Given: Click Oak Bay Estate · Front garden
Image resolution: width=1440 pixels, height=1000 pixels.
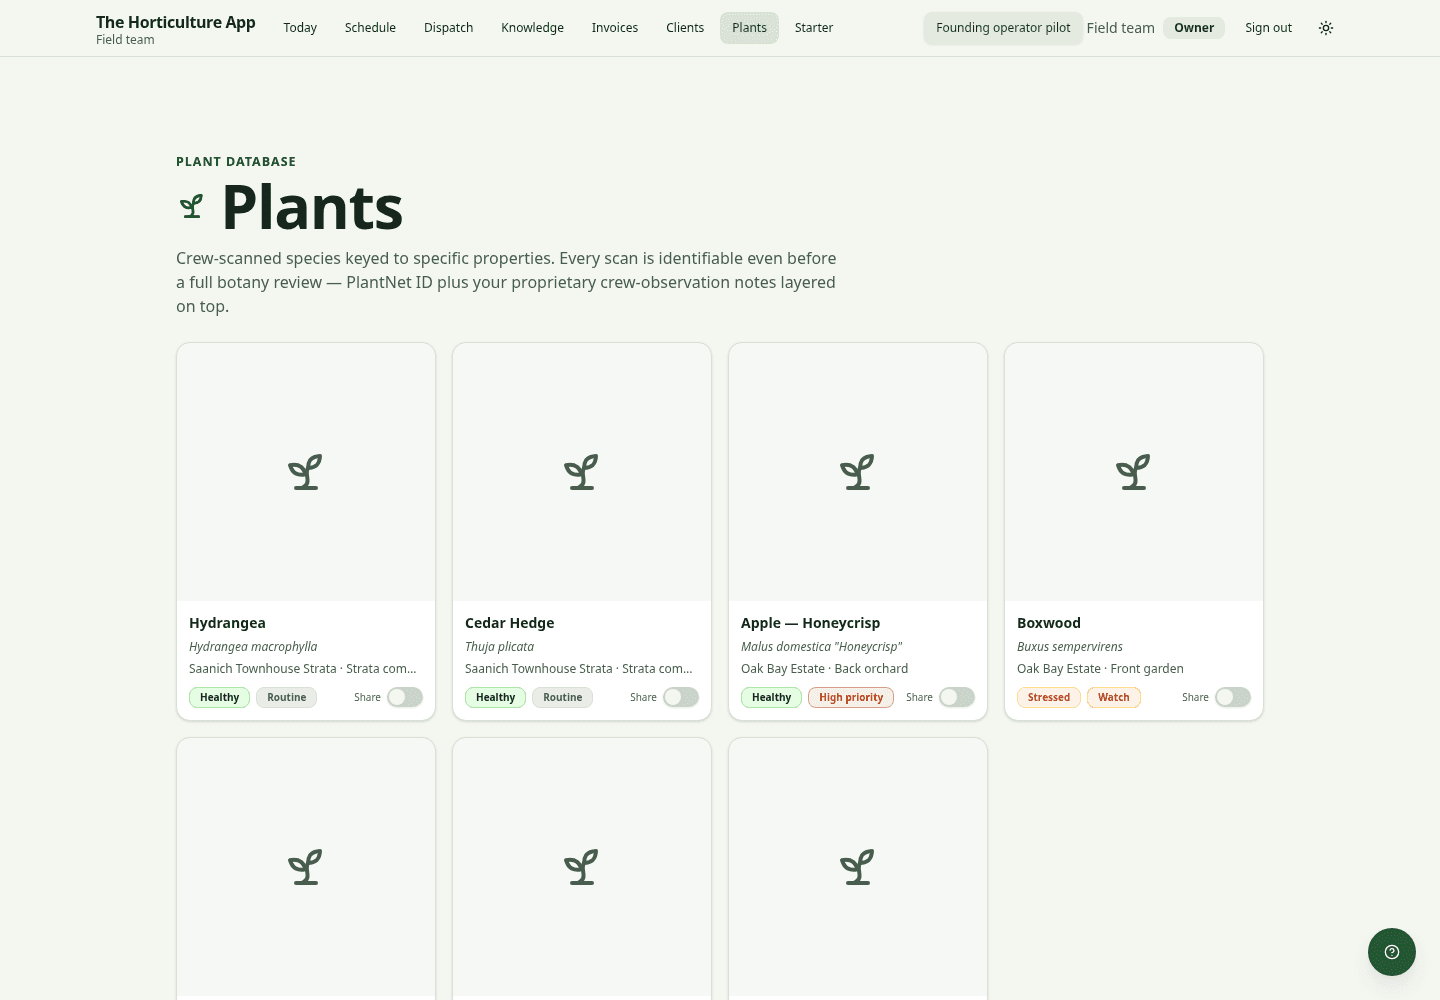Looking at the screenshot, I should coord(1100,669).
